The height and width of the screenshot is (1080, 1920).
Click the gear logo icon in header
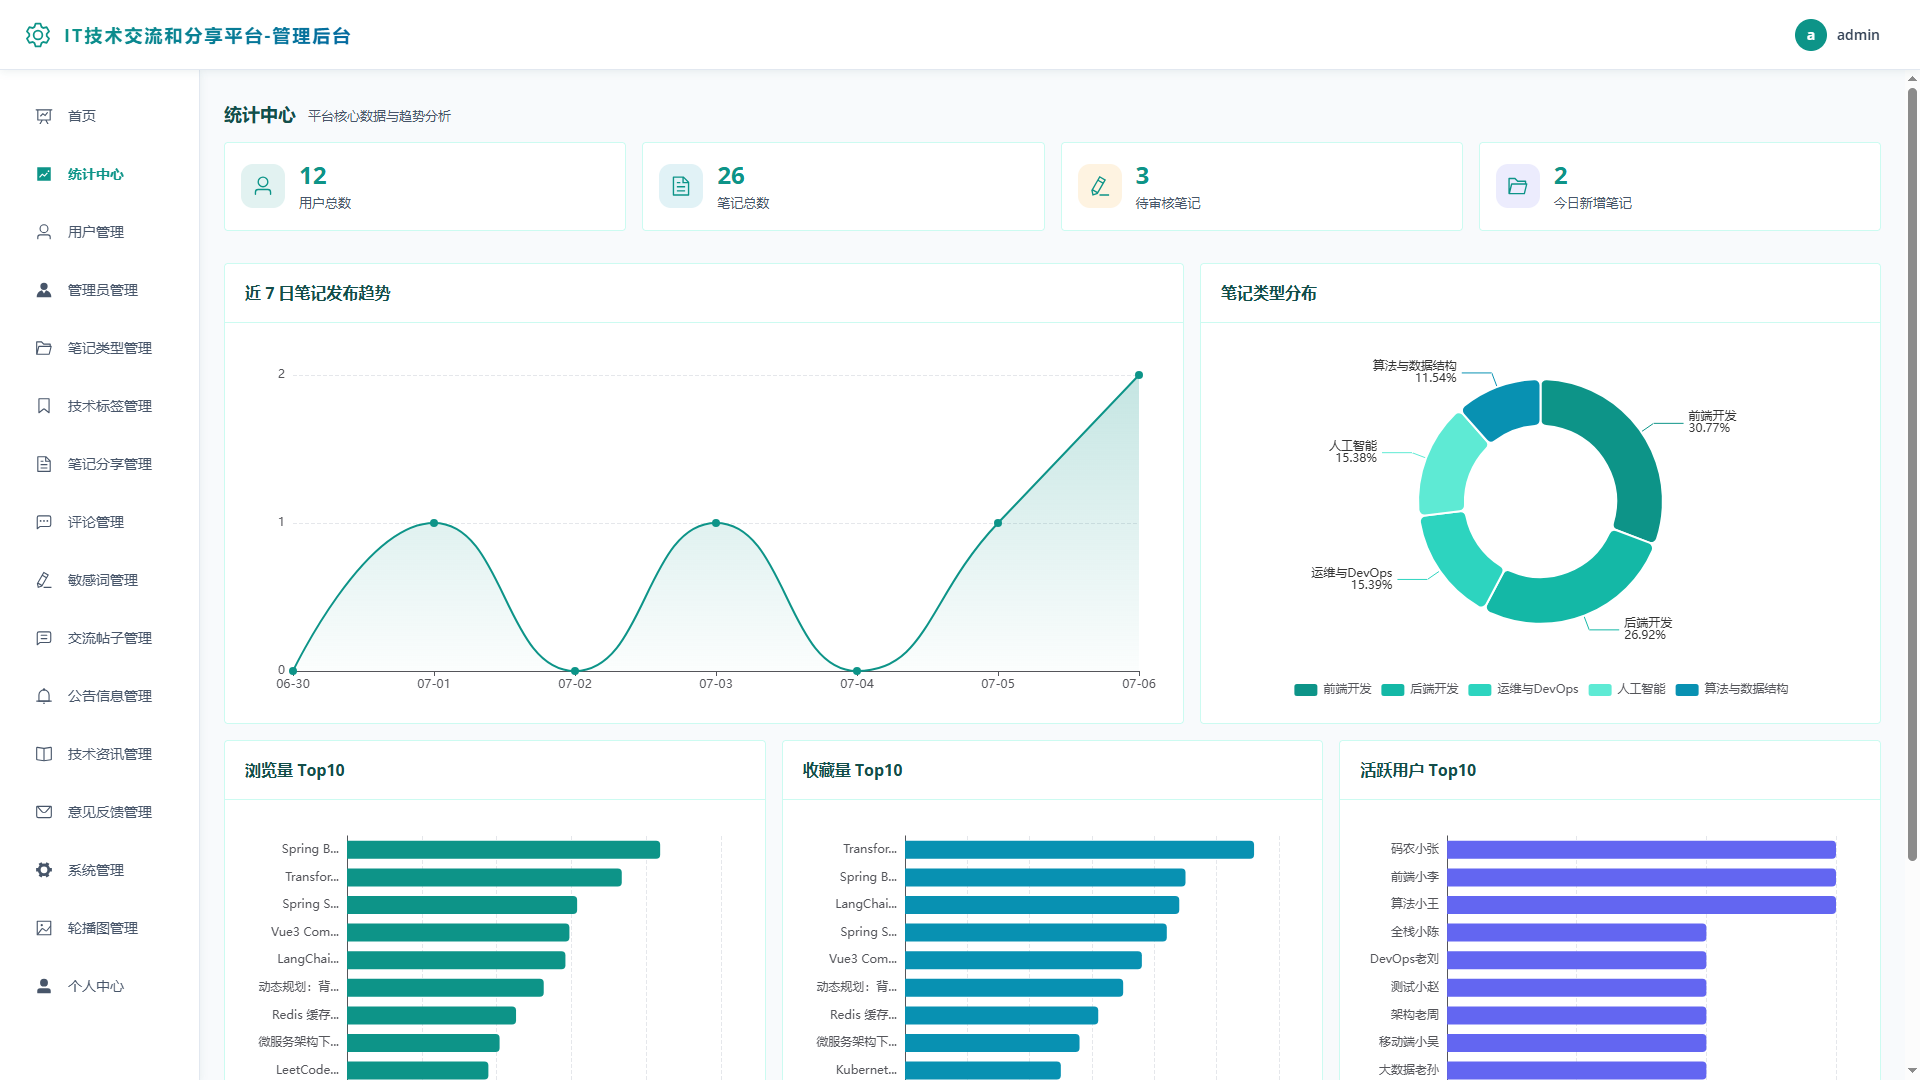click(38, 35)
